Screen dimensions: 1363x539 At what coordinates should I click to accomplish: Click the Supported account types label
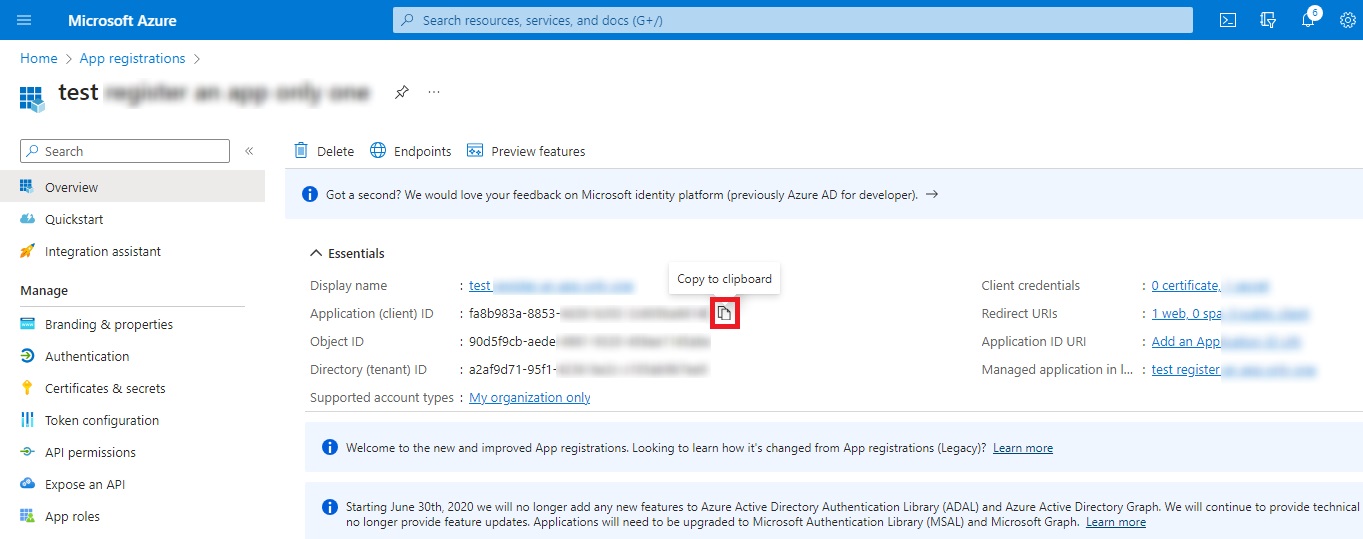382,397
